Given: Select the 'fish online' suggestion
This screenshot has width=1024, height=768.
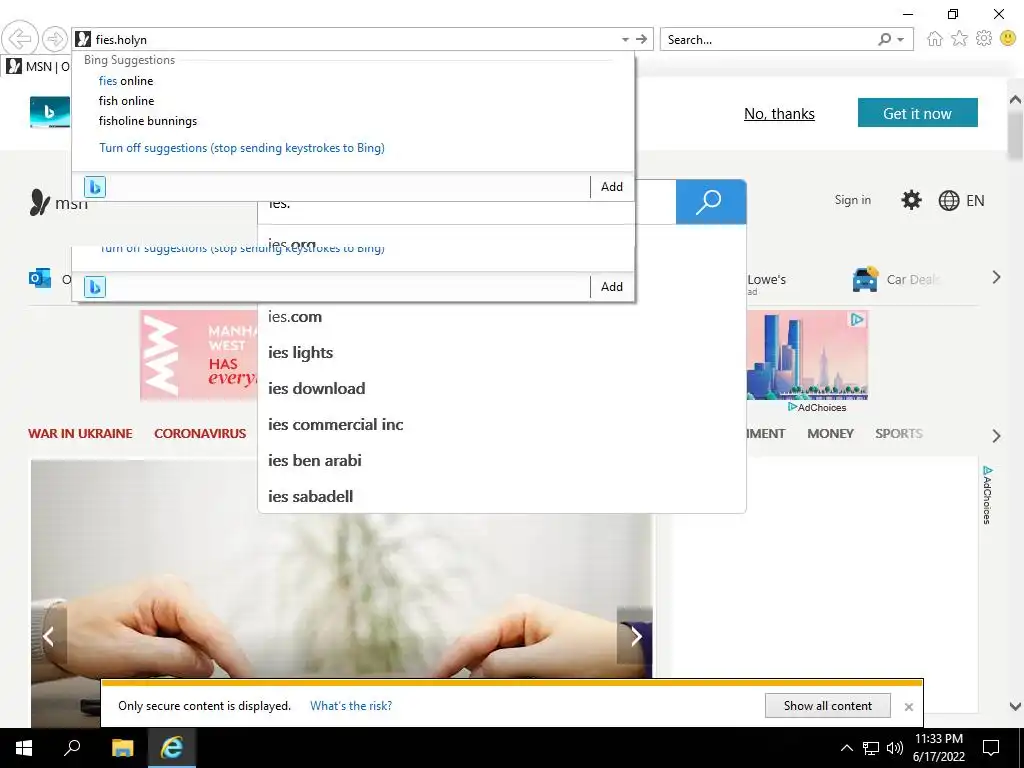Looking at the screenshot, I should pyautogui.click(x=126, y=101).
